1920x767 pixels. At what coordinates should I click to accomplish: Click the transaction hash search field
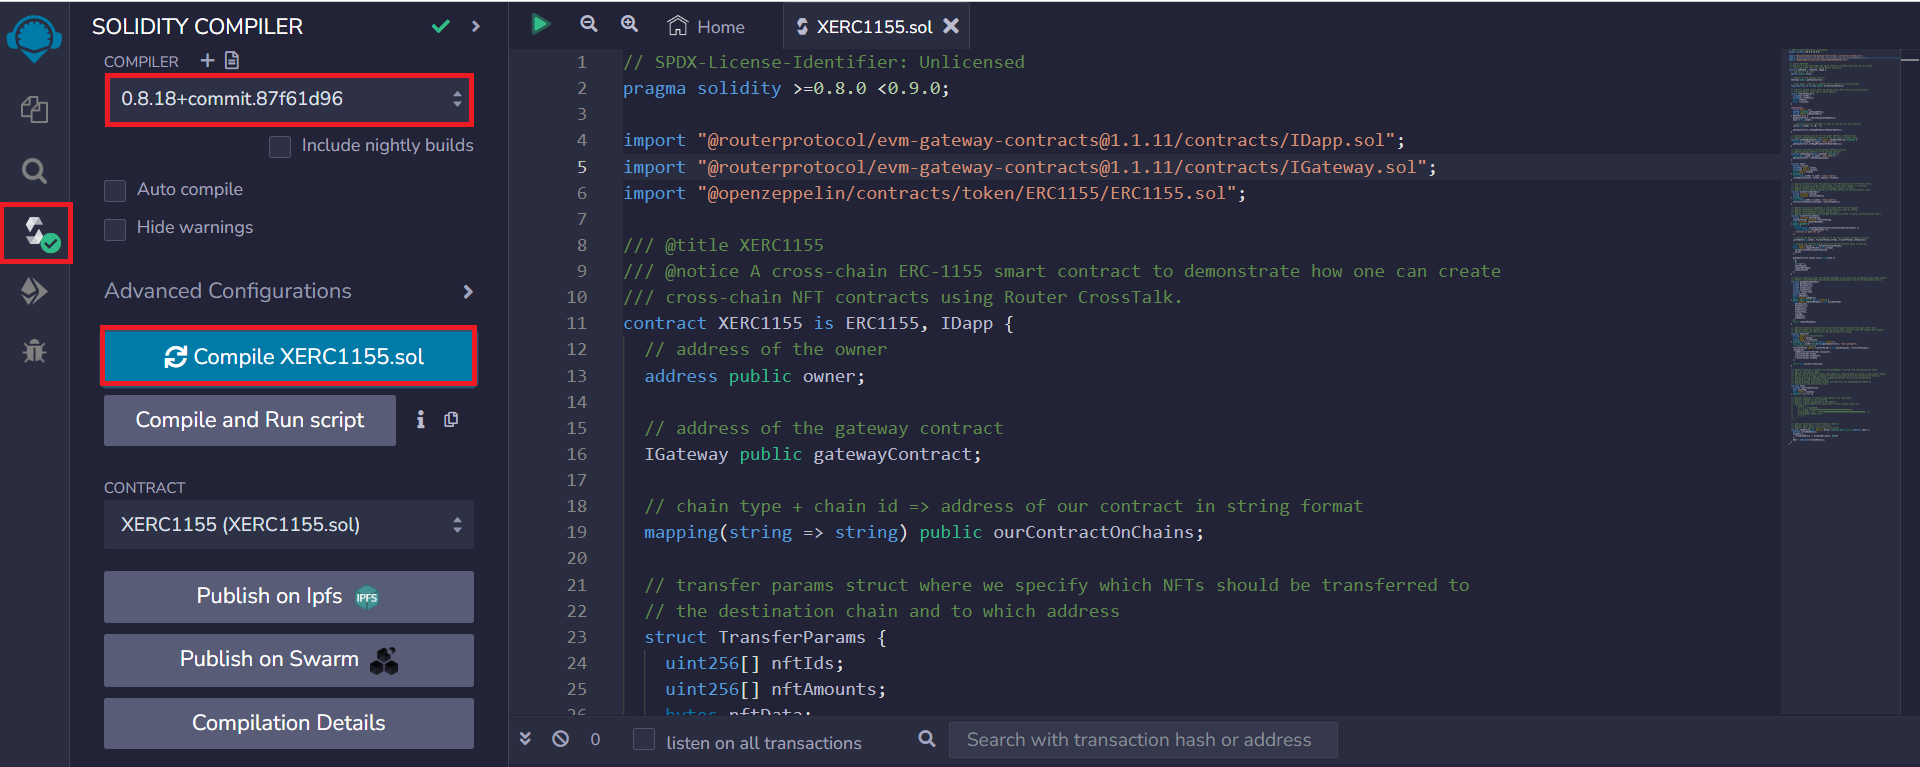click(1142, 740)
